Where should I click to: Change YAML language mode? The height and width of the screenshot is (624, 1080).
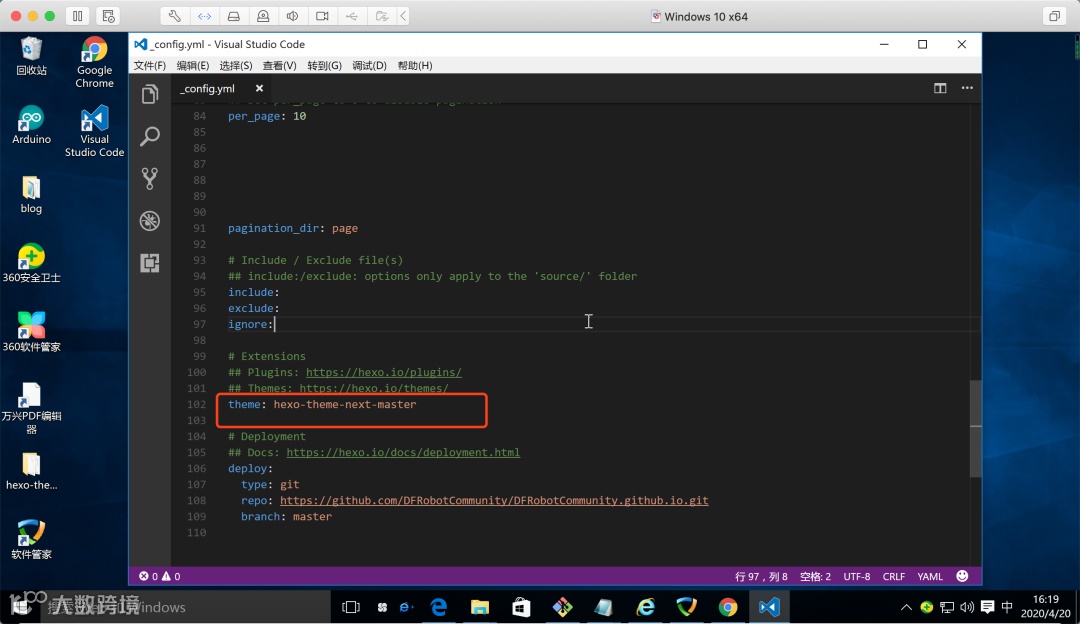pos(930,576)
